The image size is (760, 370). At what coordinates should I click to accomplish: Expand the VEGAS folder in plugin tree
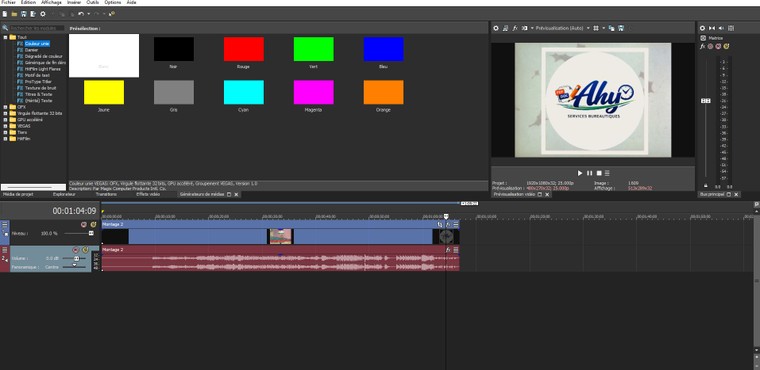point(5,126)
